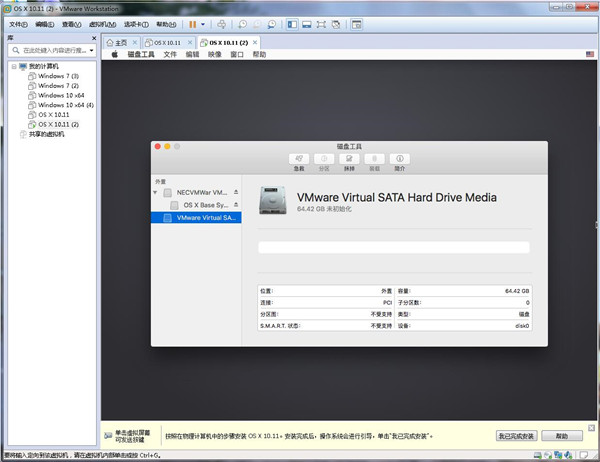The image size is (600, 462).
Task: Open the Snapshot Manager toolbar icon
Action: point(271,24)
